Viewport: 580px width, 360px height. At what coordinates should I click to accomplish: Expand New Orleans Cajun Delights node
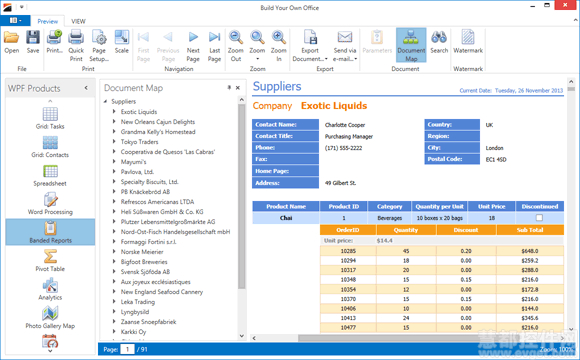(114, 121)
